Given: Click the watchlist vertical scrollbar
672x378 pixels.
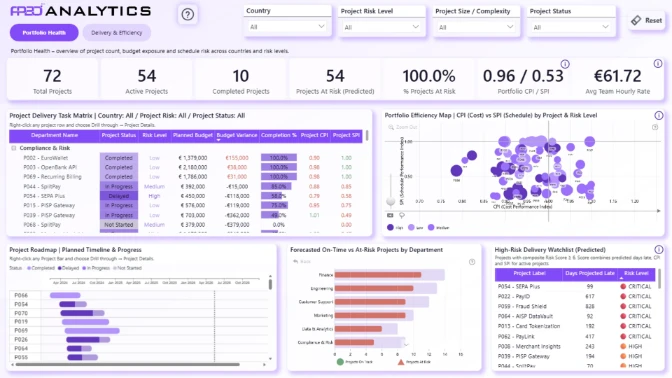Looking at the screenshot, I should (x=660, y=279).
